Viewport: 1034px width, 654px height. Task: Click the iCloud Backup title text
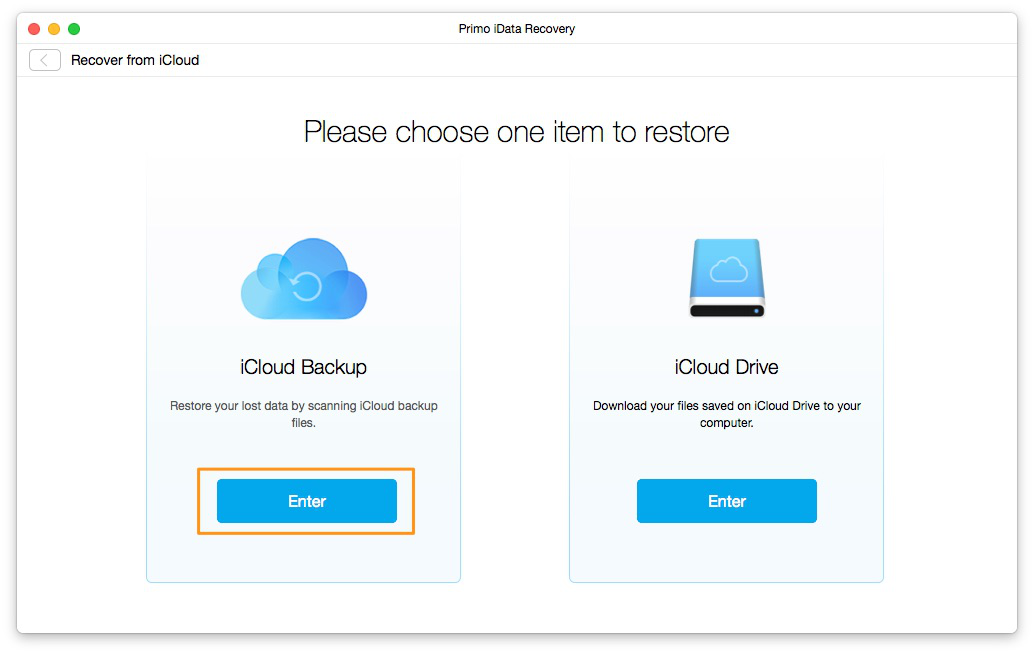click(x=303, y=367)
